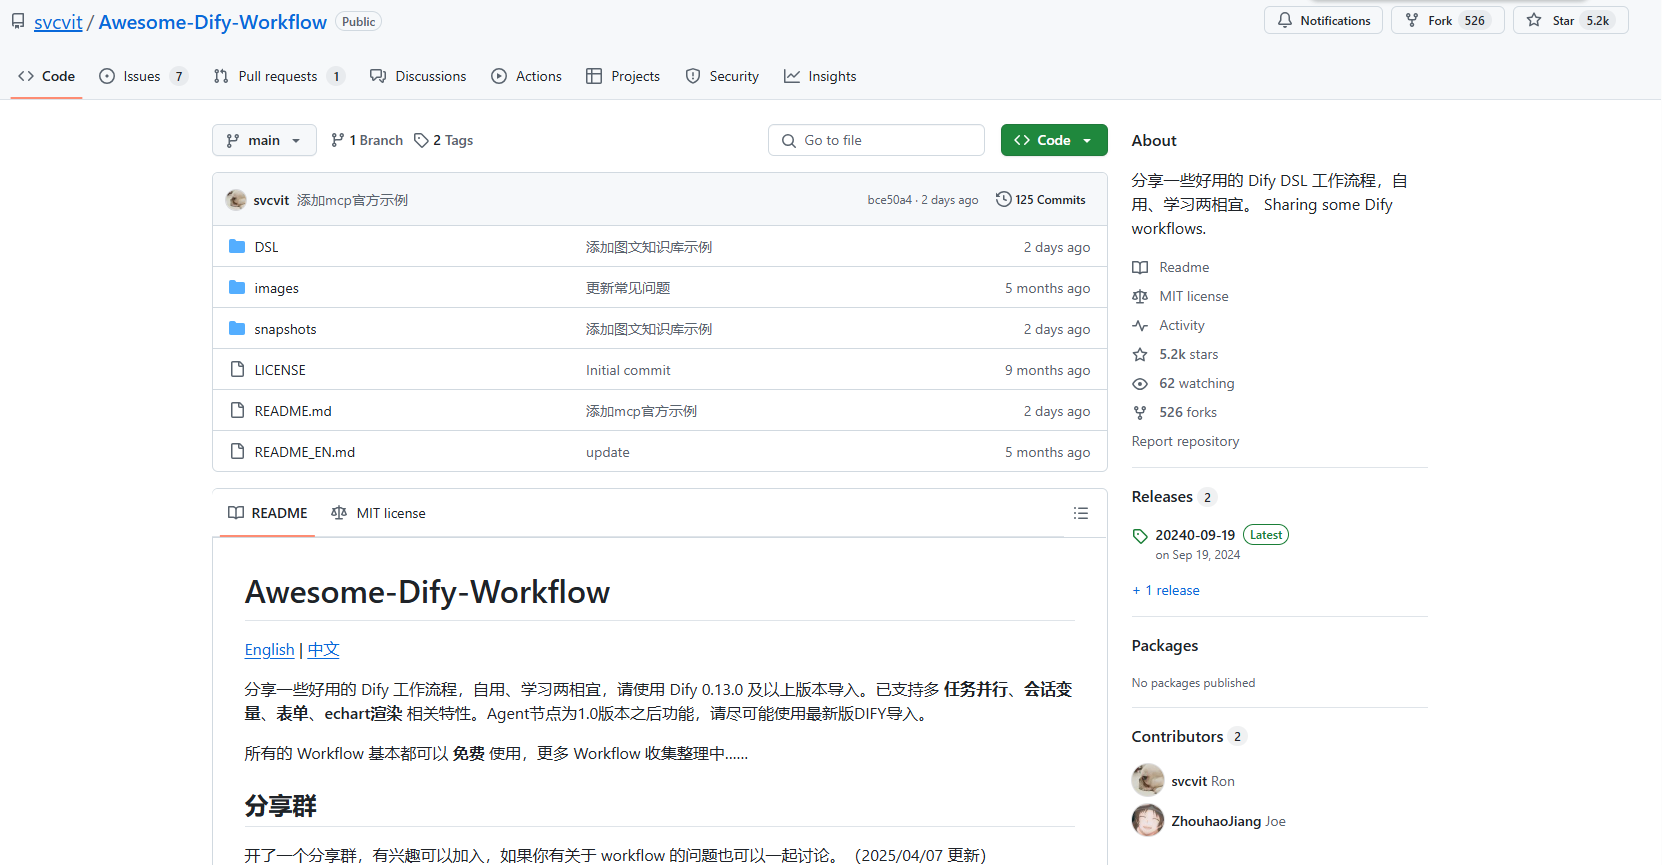The height and width of the screenshot is (865, 1662).
Task: Click the README.md file icon
Action: pos(237,410)
